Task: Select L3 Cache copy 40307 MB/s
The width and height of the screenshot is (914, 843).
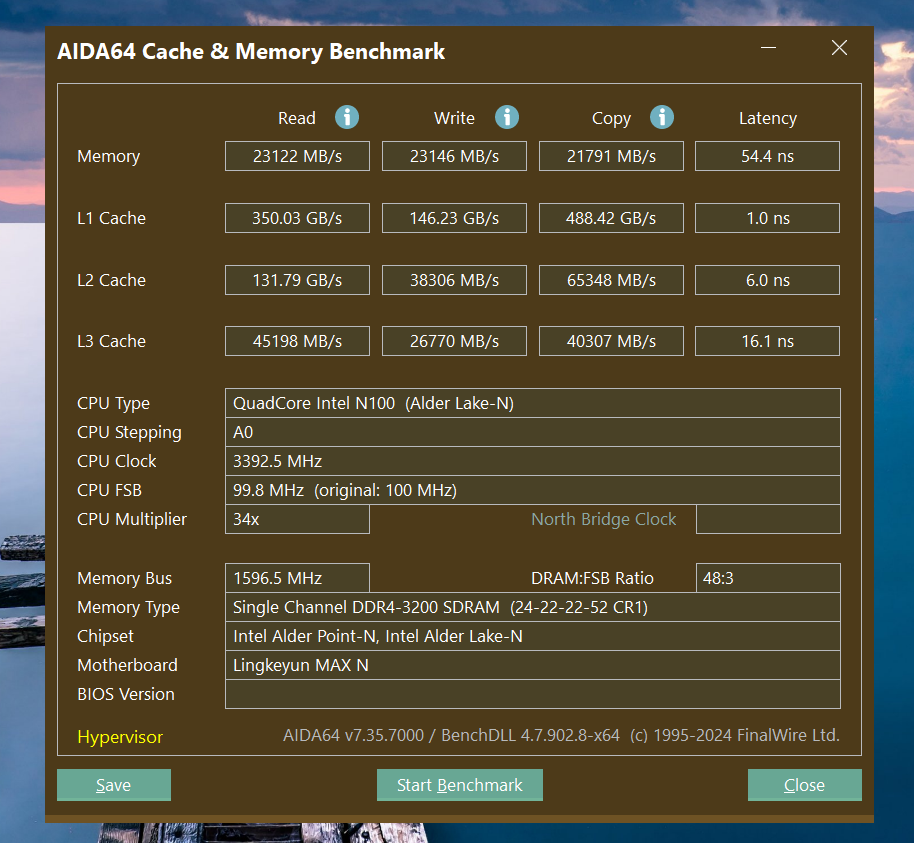Action: point(611,341)
